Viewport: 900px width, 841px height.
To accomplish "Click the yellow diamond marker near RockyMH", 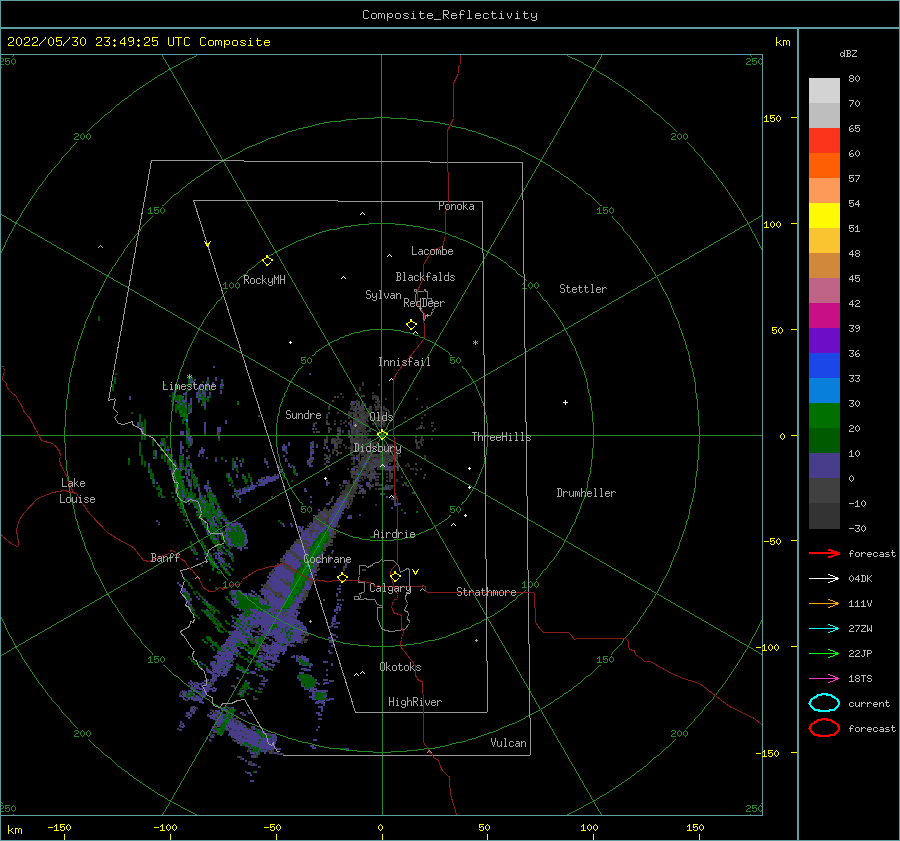I will click(267, 261).
